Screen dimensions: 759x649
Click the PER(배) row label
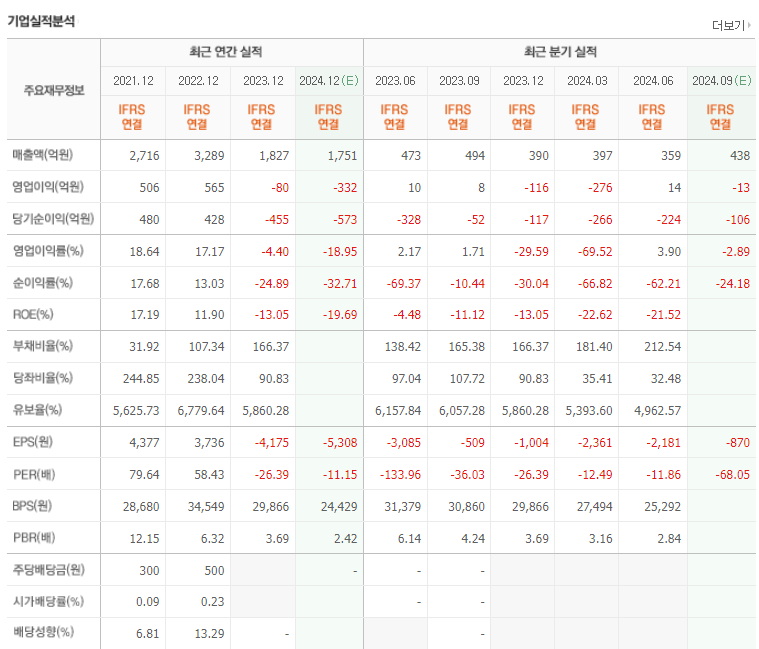click(34, 474)
